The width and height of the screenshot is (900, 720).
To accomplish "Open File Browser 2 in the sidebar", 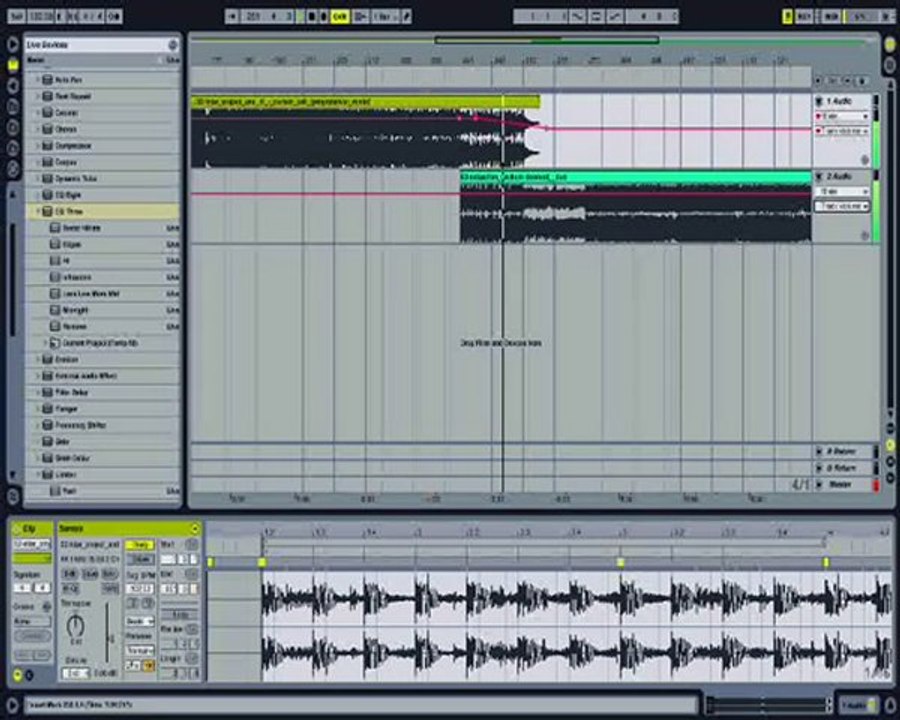I will click(x=13, y=127).
